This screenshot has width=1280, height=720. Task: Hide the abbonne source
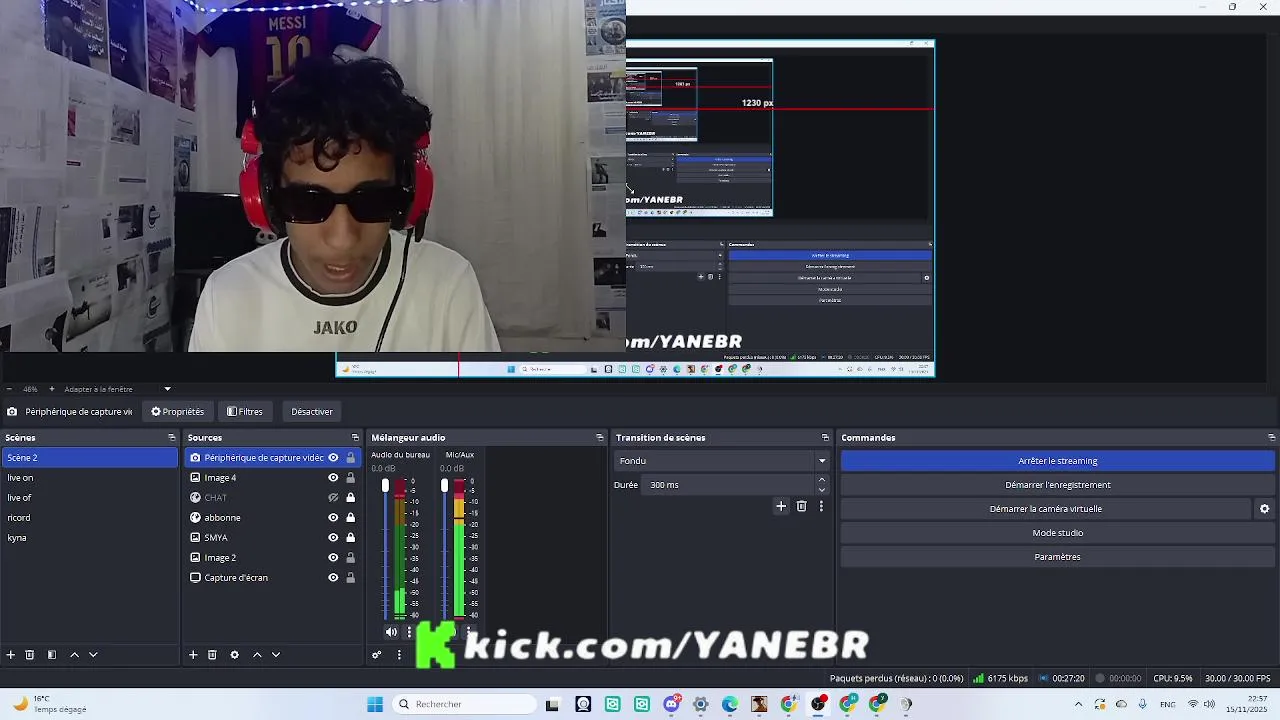coord(333,518)
